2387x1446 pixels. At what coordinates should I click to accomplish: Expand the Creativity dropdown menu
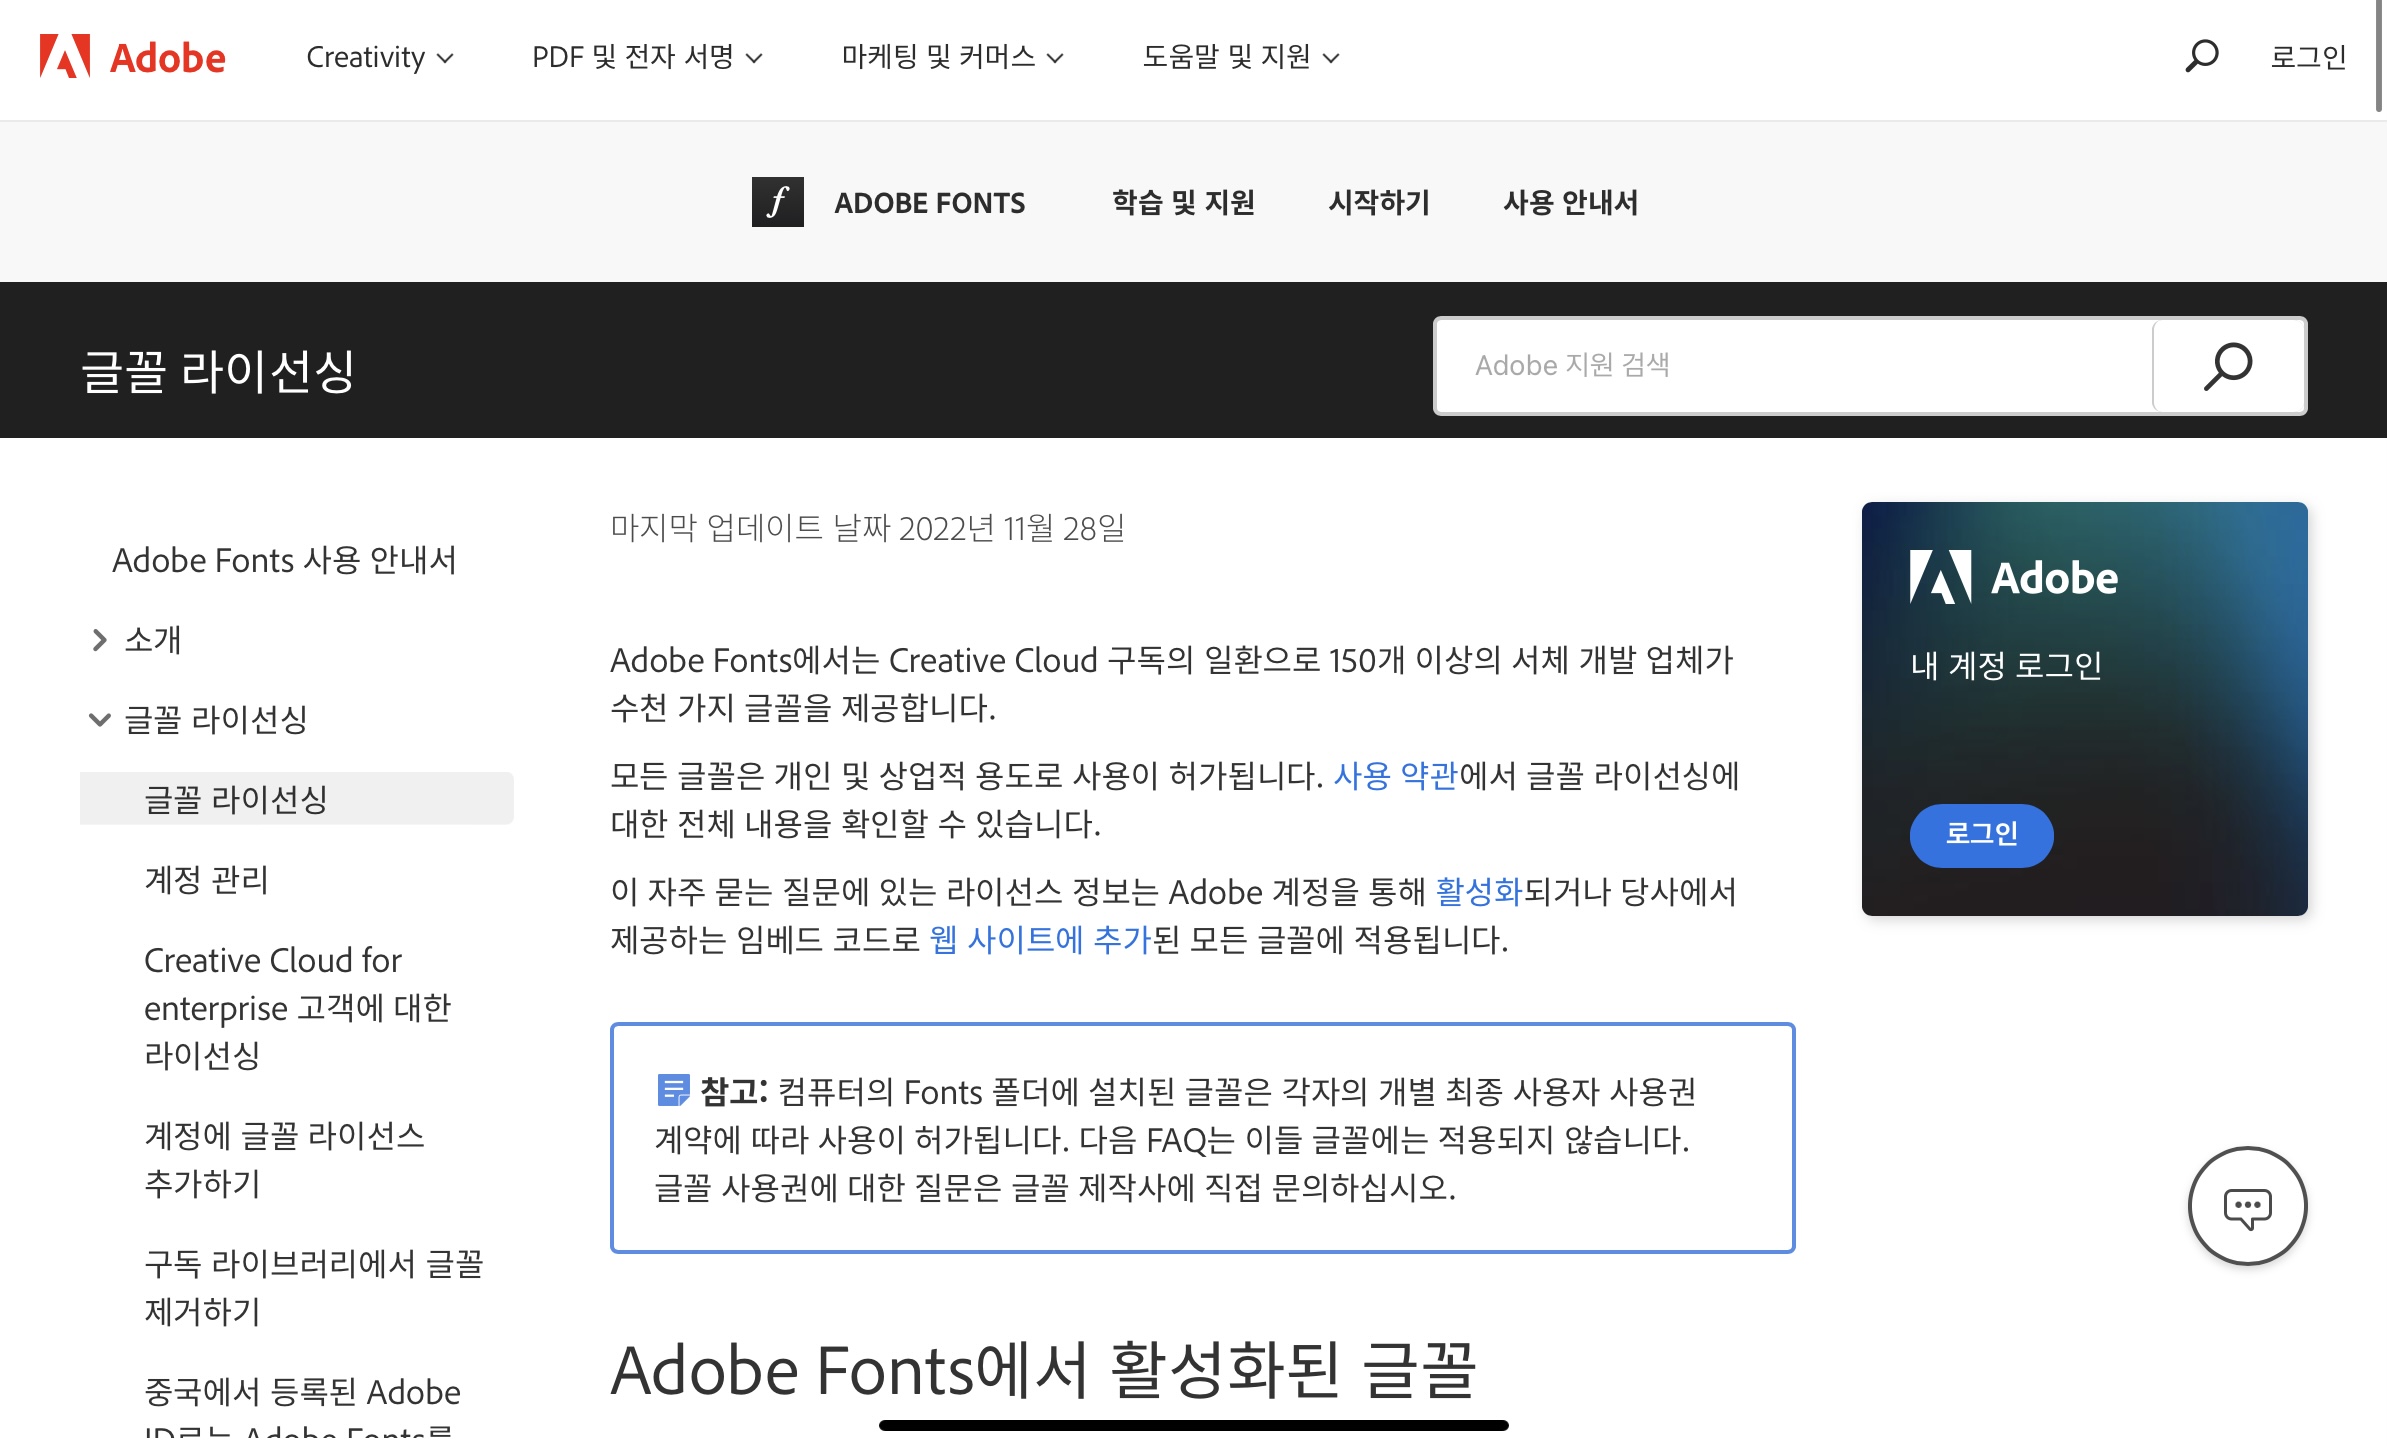380,57
